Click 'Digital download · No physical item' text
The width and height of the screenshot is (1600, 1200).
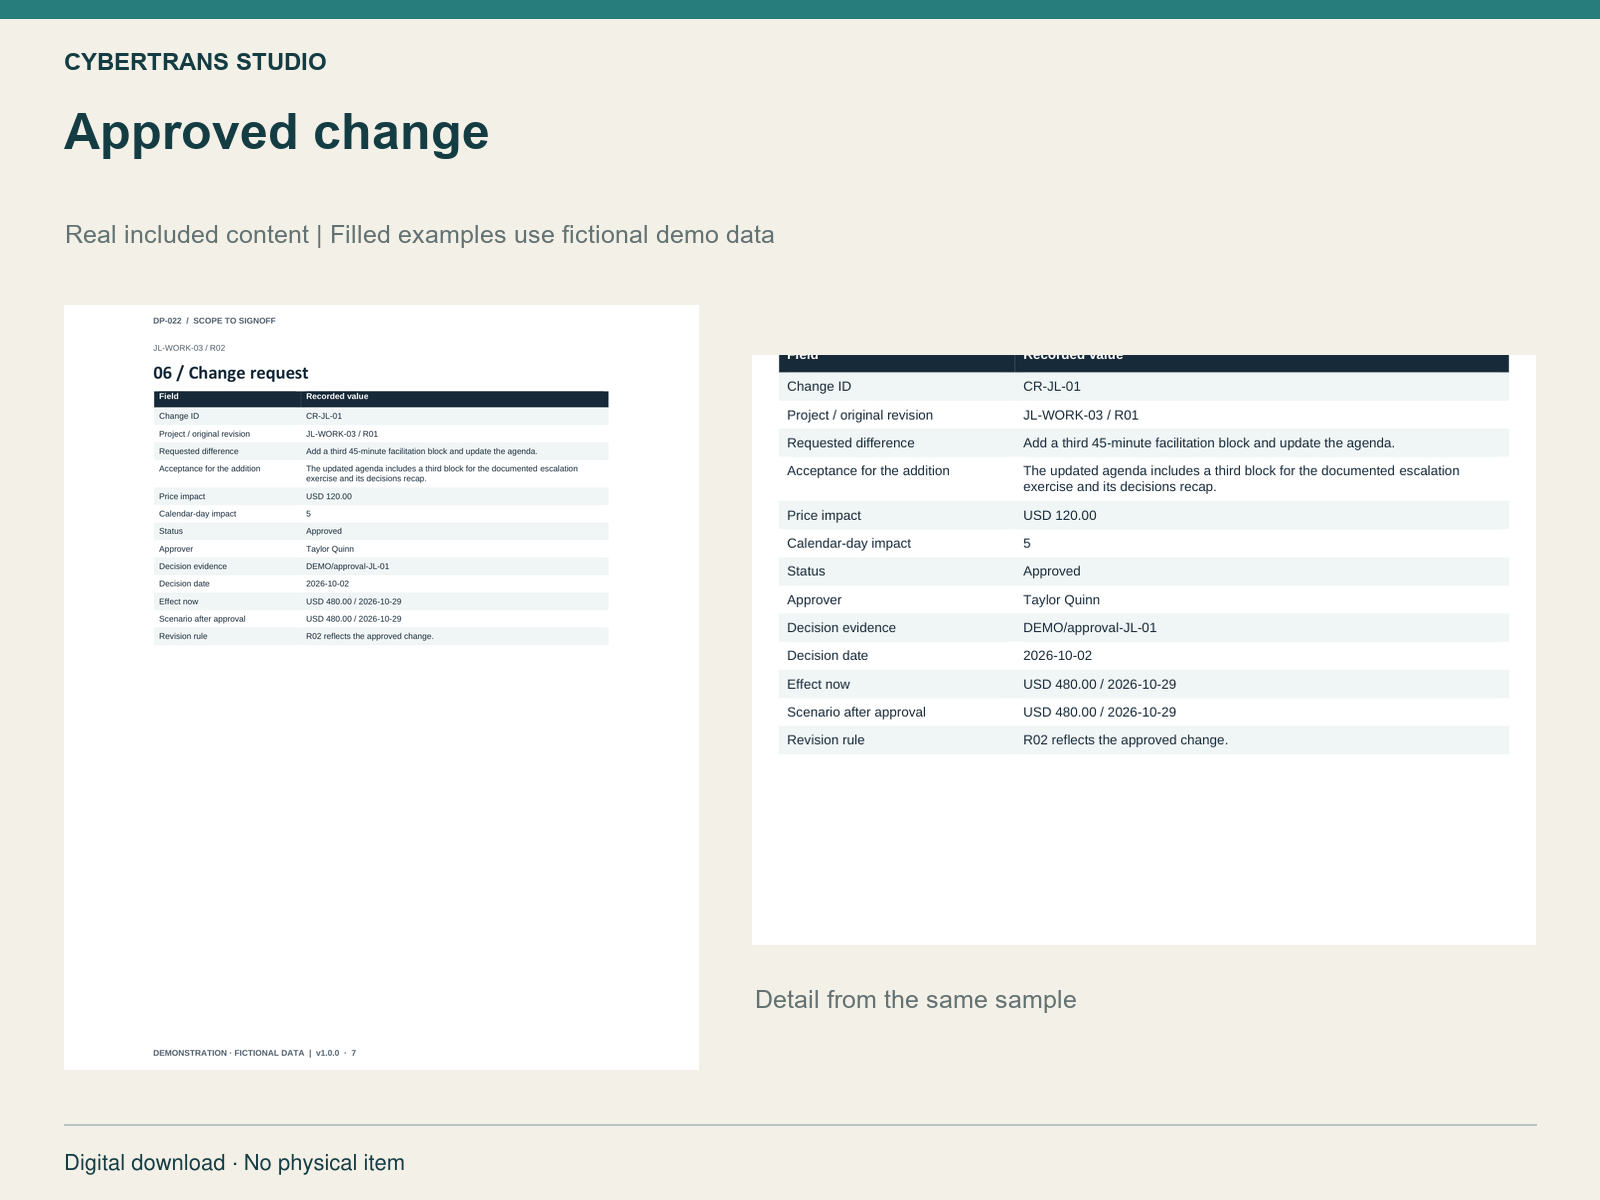235,1163
